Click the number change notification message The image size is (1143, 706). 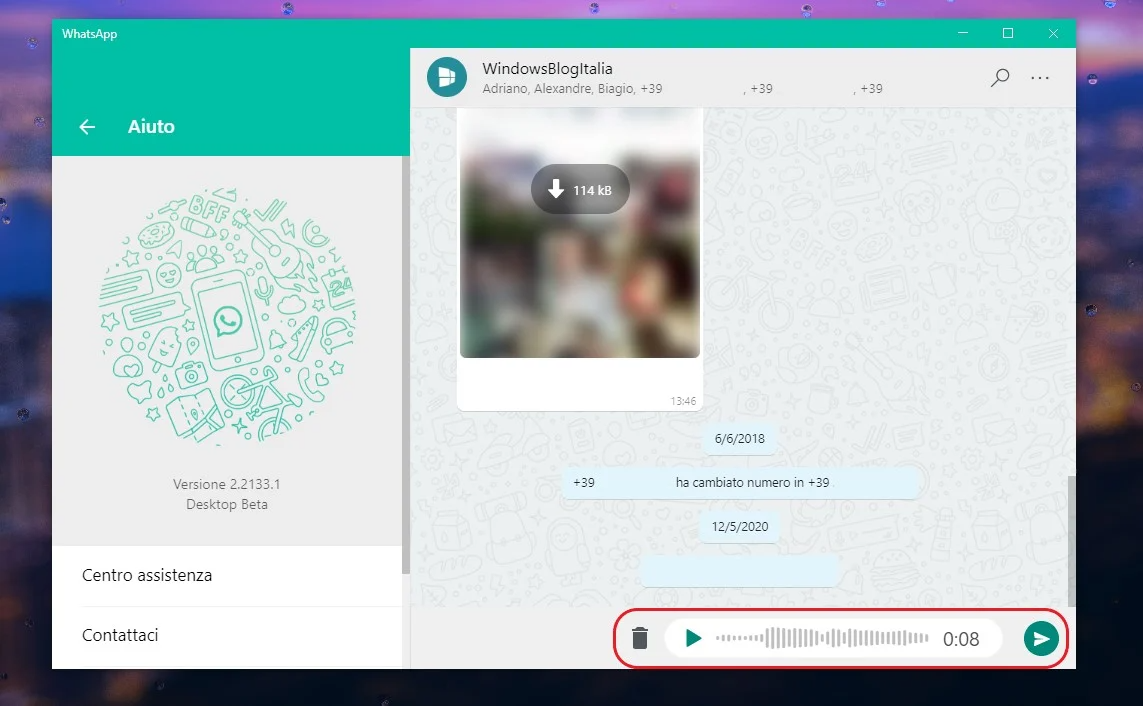(740, 482)
